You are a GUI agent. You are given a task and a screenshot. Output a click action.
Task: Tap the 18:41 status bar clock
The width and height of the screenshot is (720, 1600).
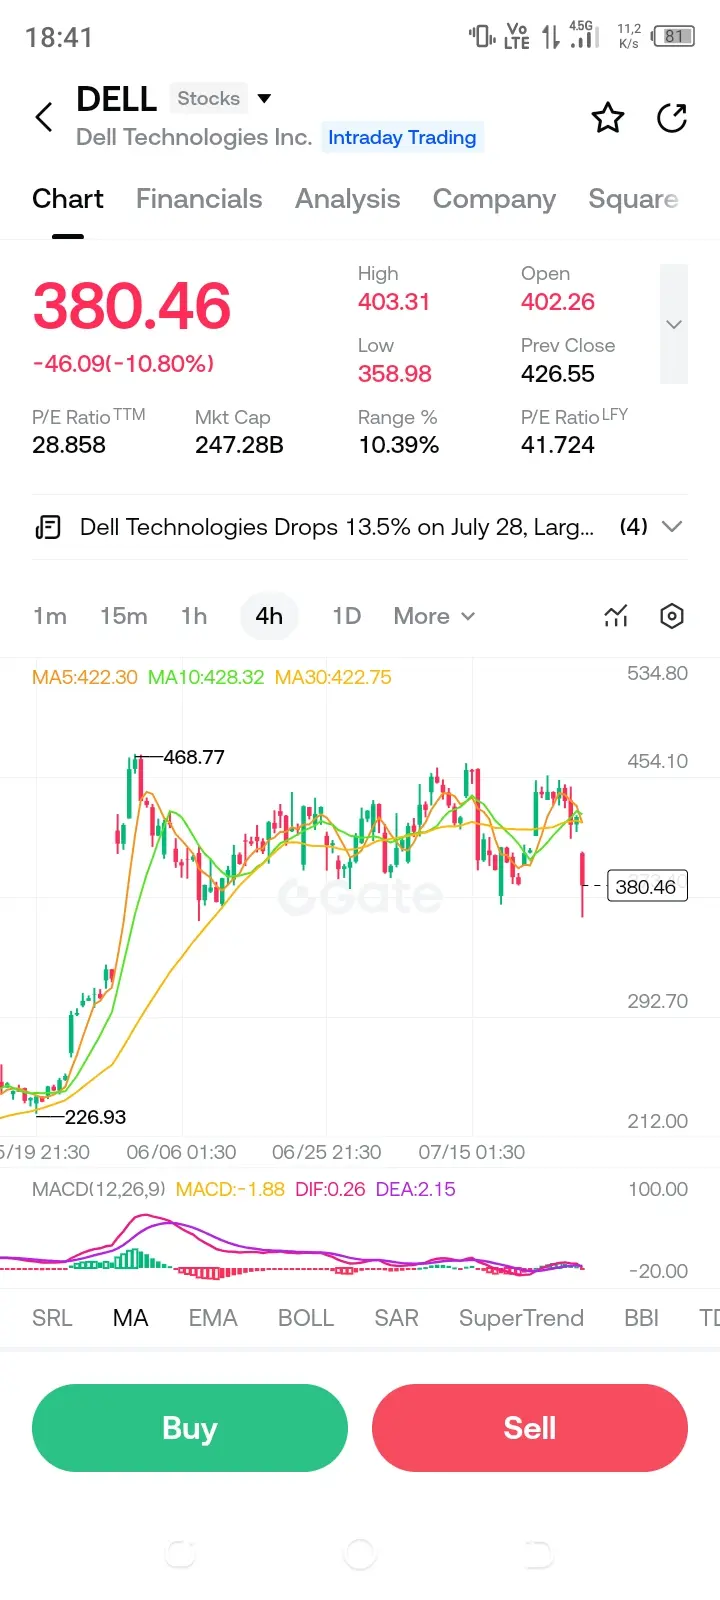[x=59, y=37]
